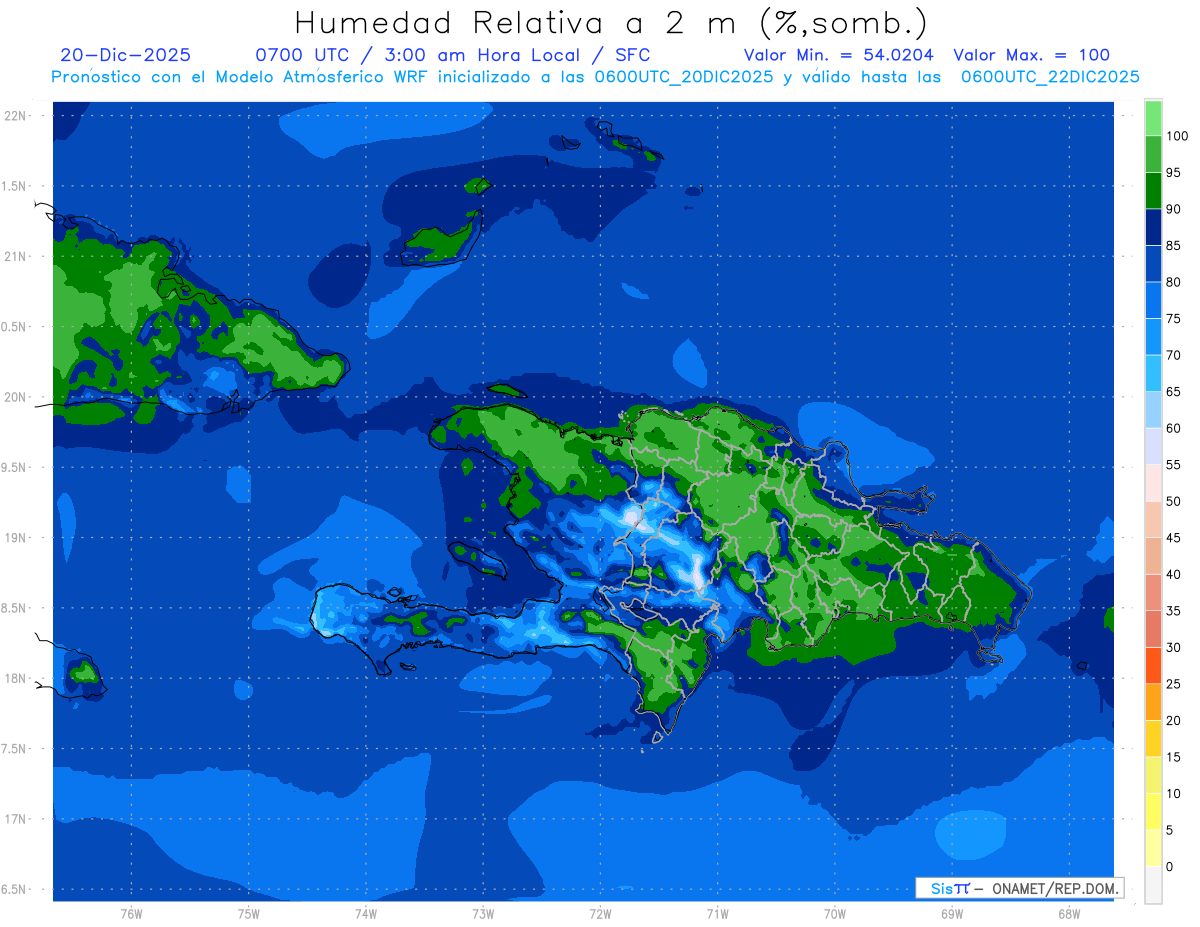Image resolution: width=1200 pixels, height=927 pixels.
Task: Click the legend value '50'
Action: pos(1173,501)
